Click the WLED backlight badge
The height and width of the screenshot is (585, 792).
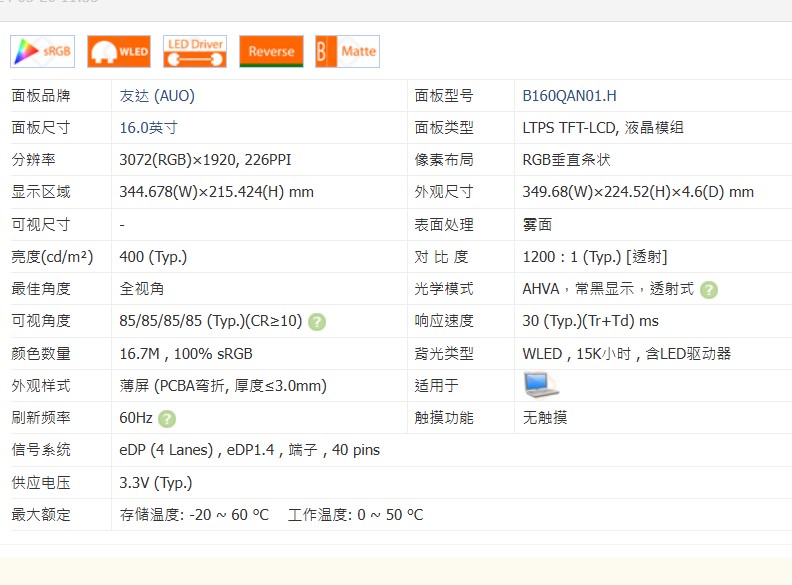coord(119,52)
